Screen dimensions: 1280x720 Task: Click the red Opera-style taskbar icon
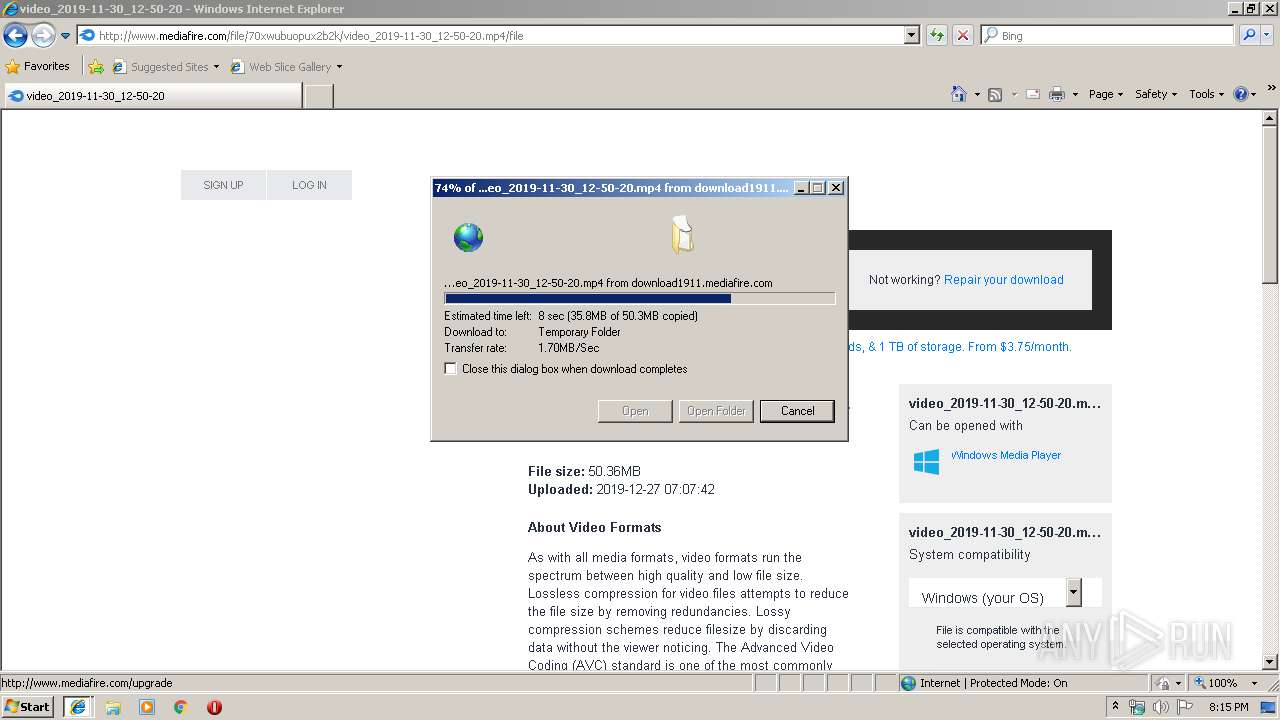tap(214, 707)
